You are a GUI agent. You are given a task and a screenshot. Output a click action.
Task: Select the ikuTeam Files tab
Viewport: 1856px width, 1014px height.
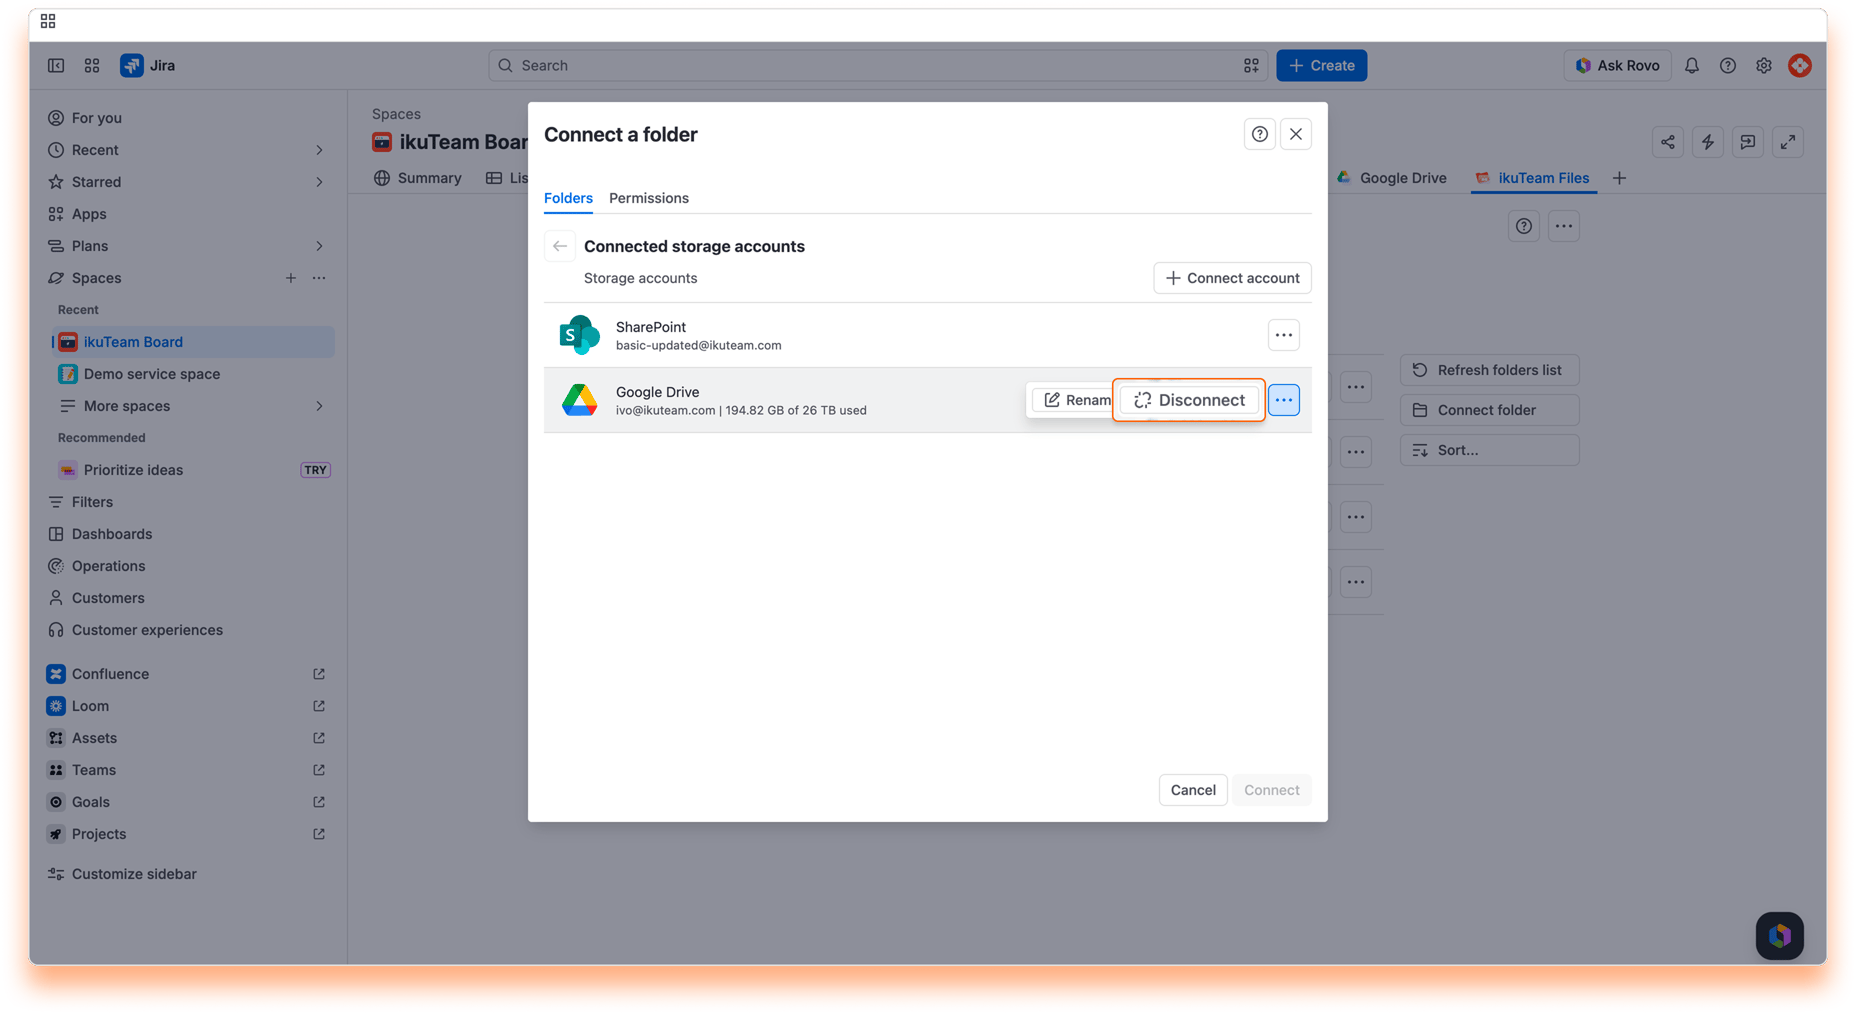coord(1533,178)
